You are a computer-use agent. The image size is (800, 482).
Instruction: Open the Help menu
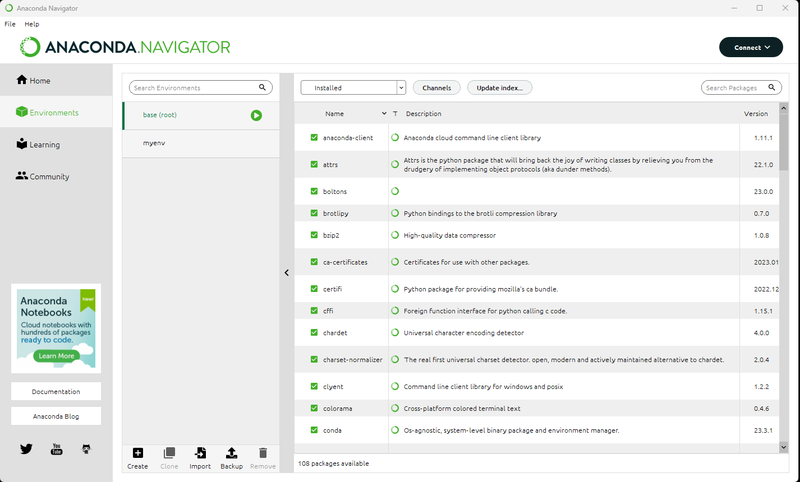click(x=32, y=24)
